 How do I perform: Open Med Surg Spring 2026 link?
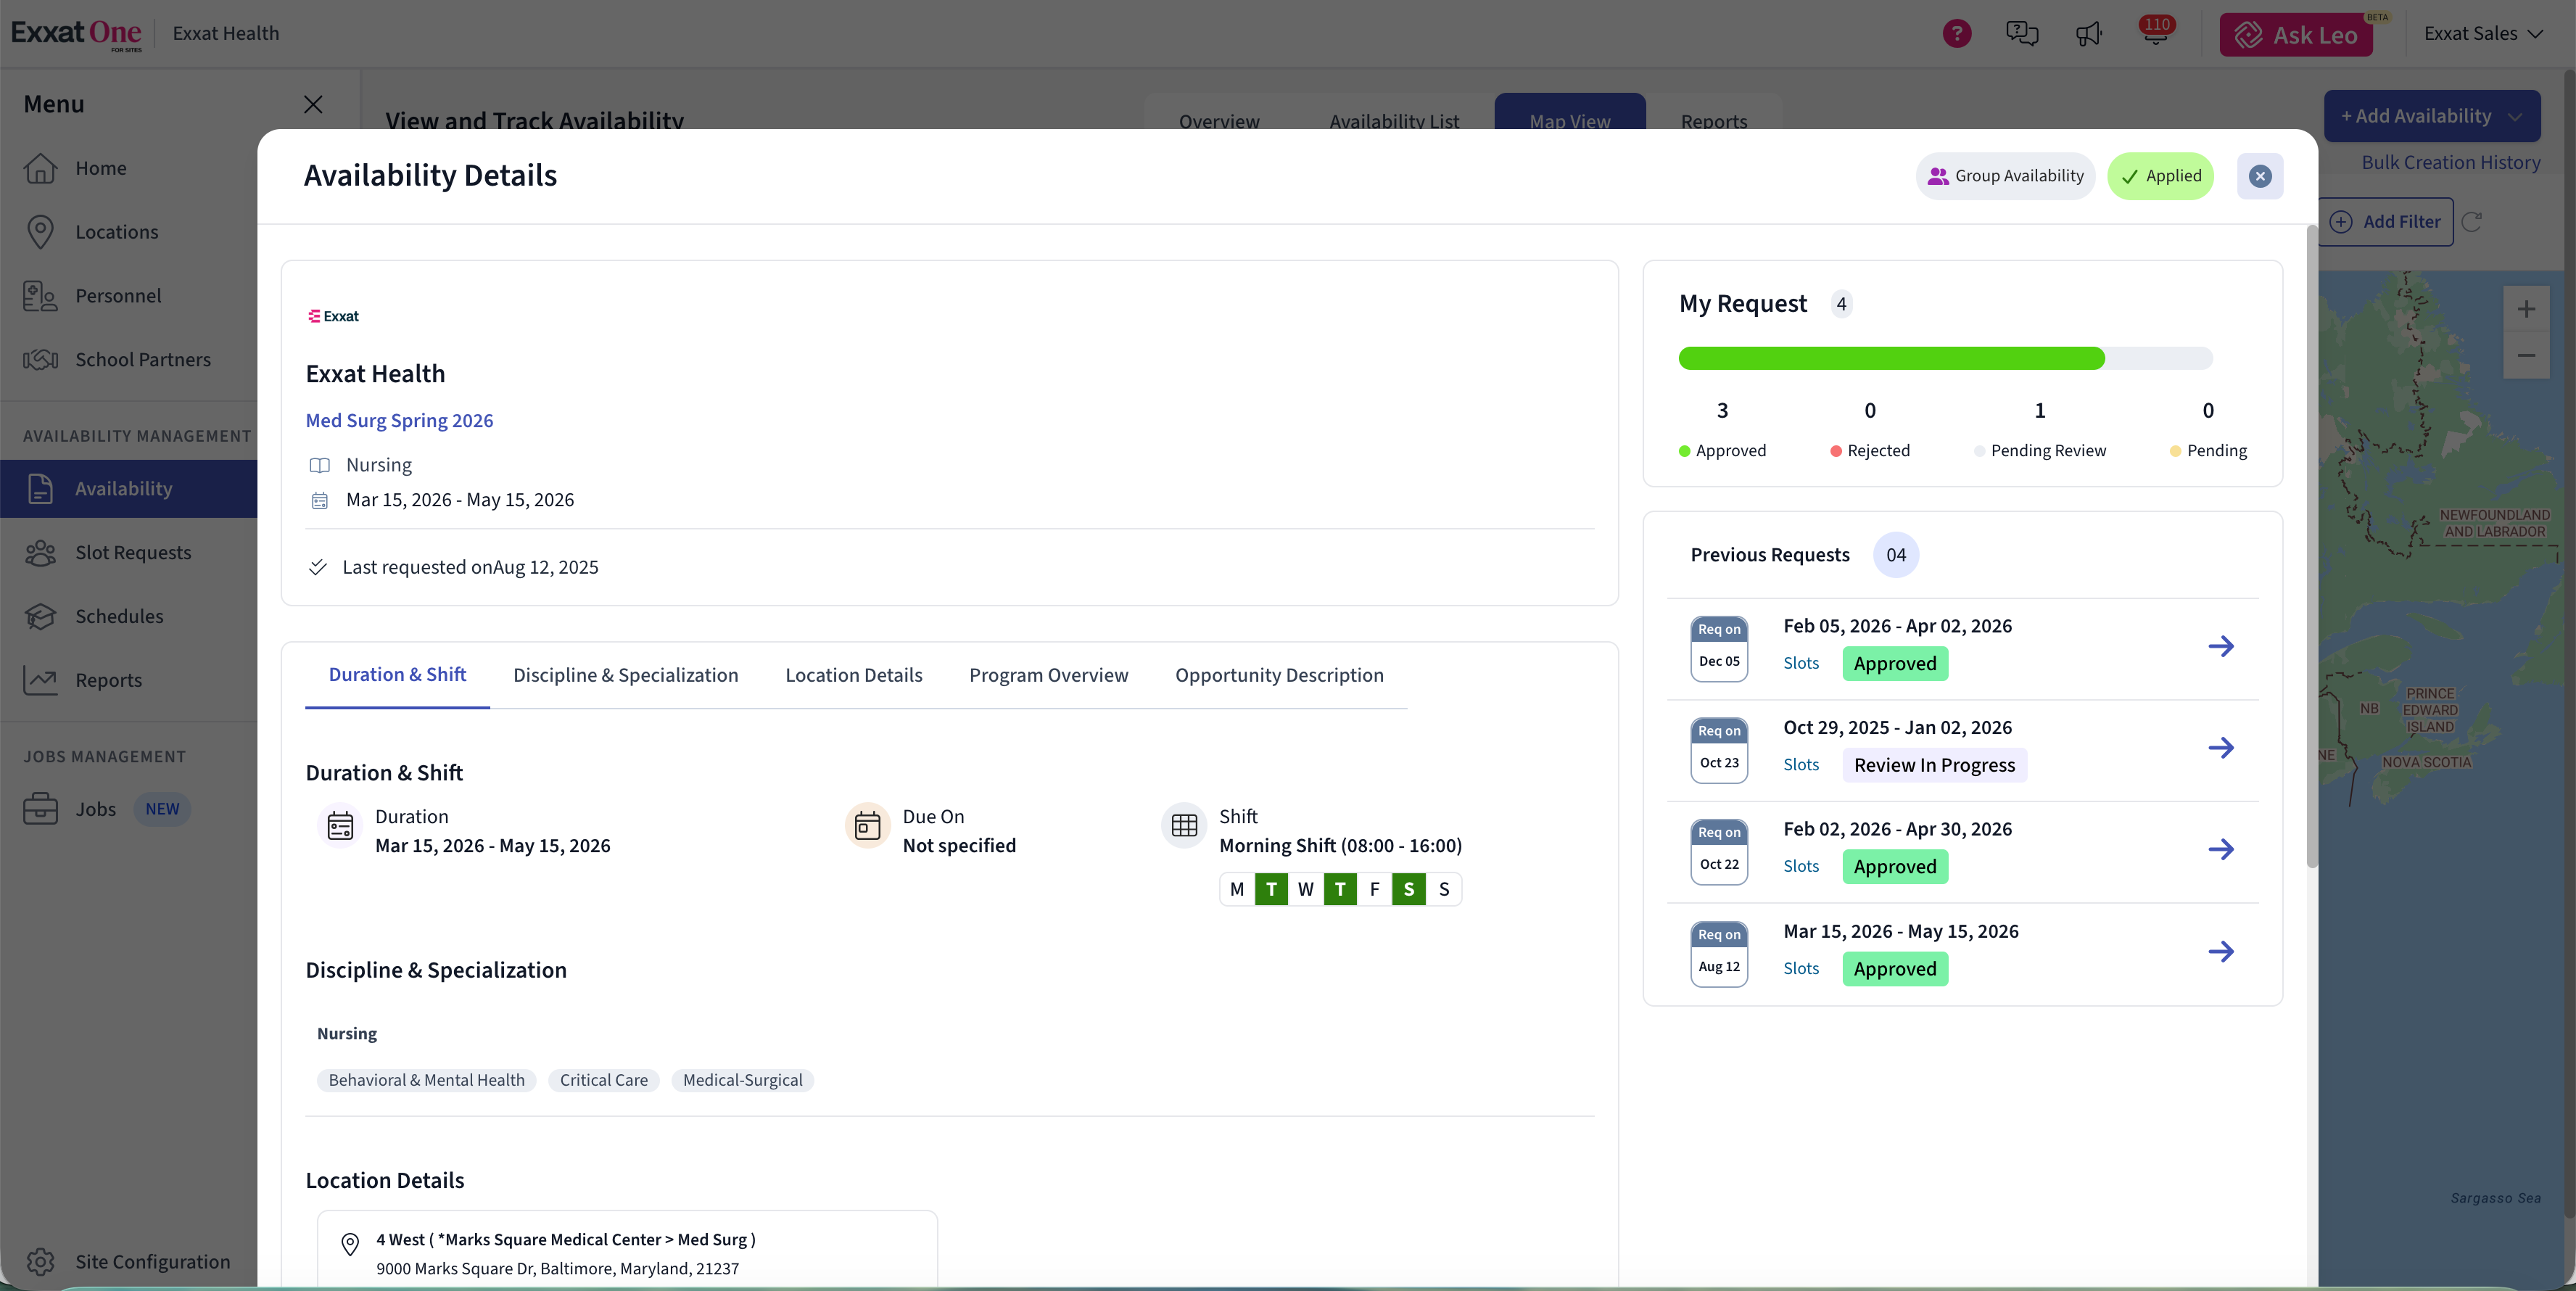399,420
